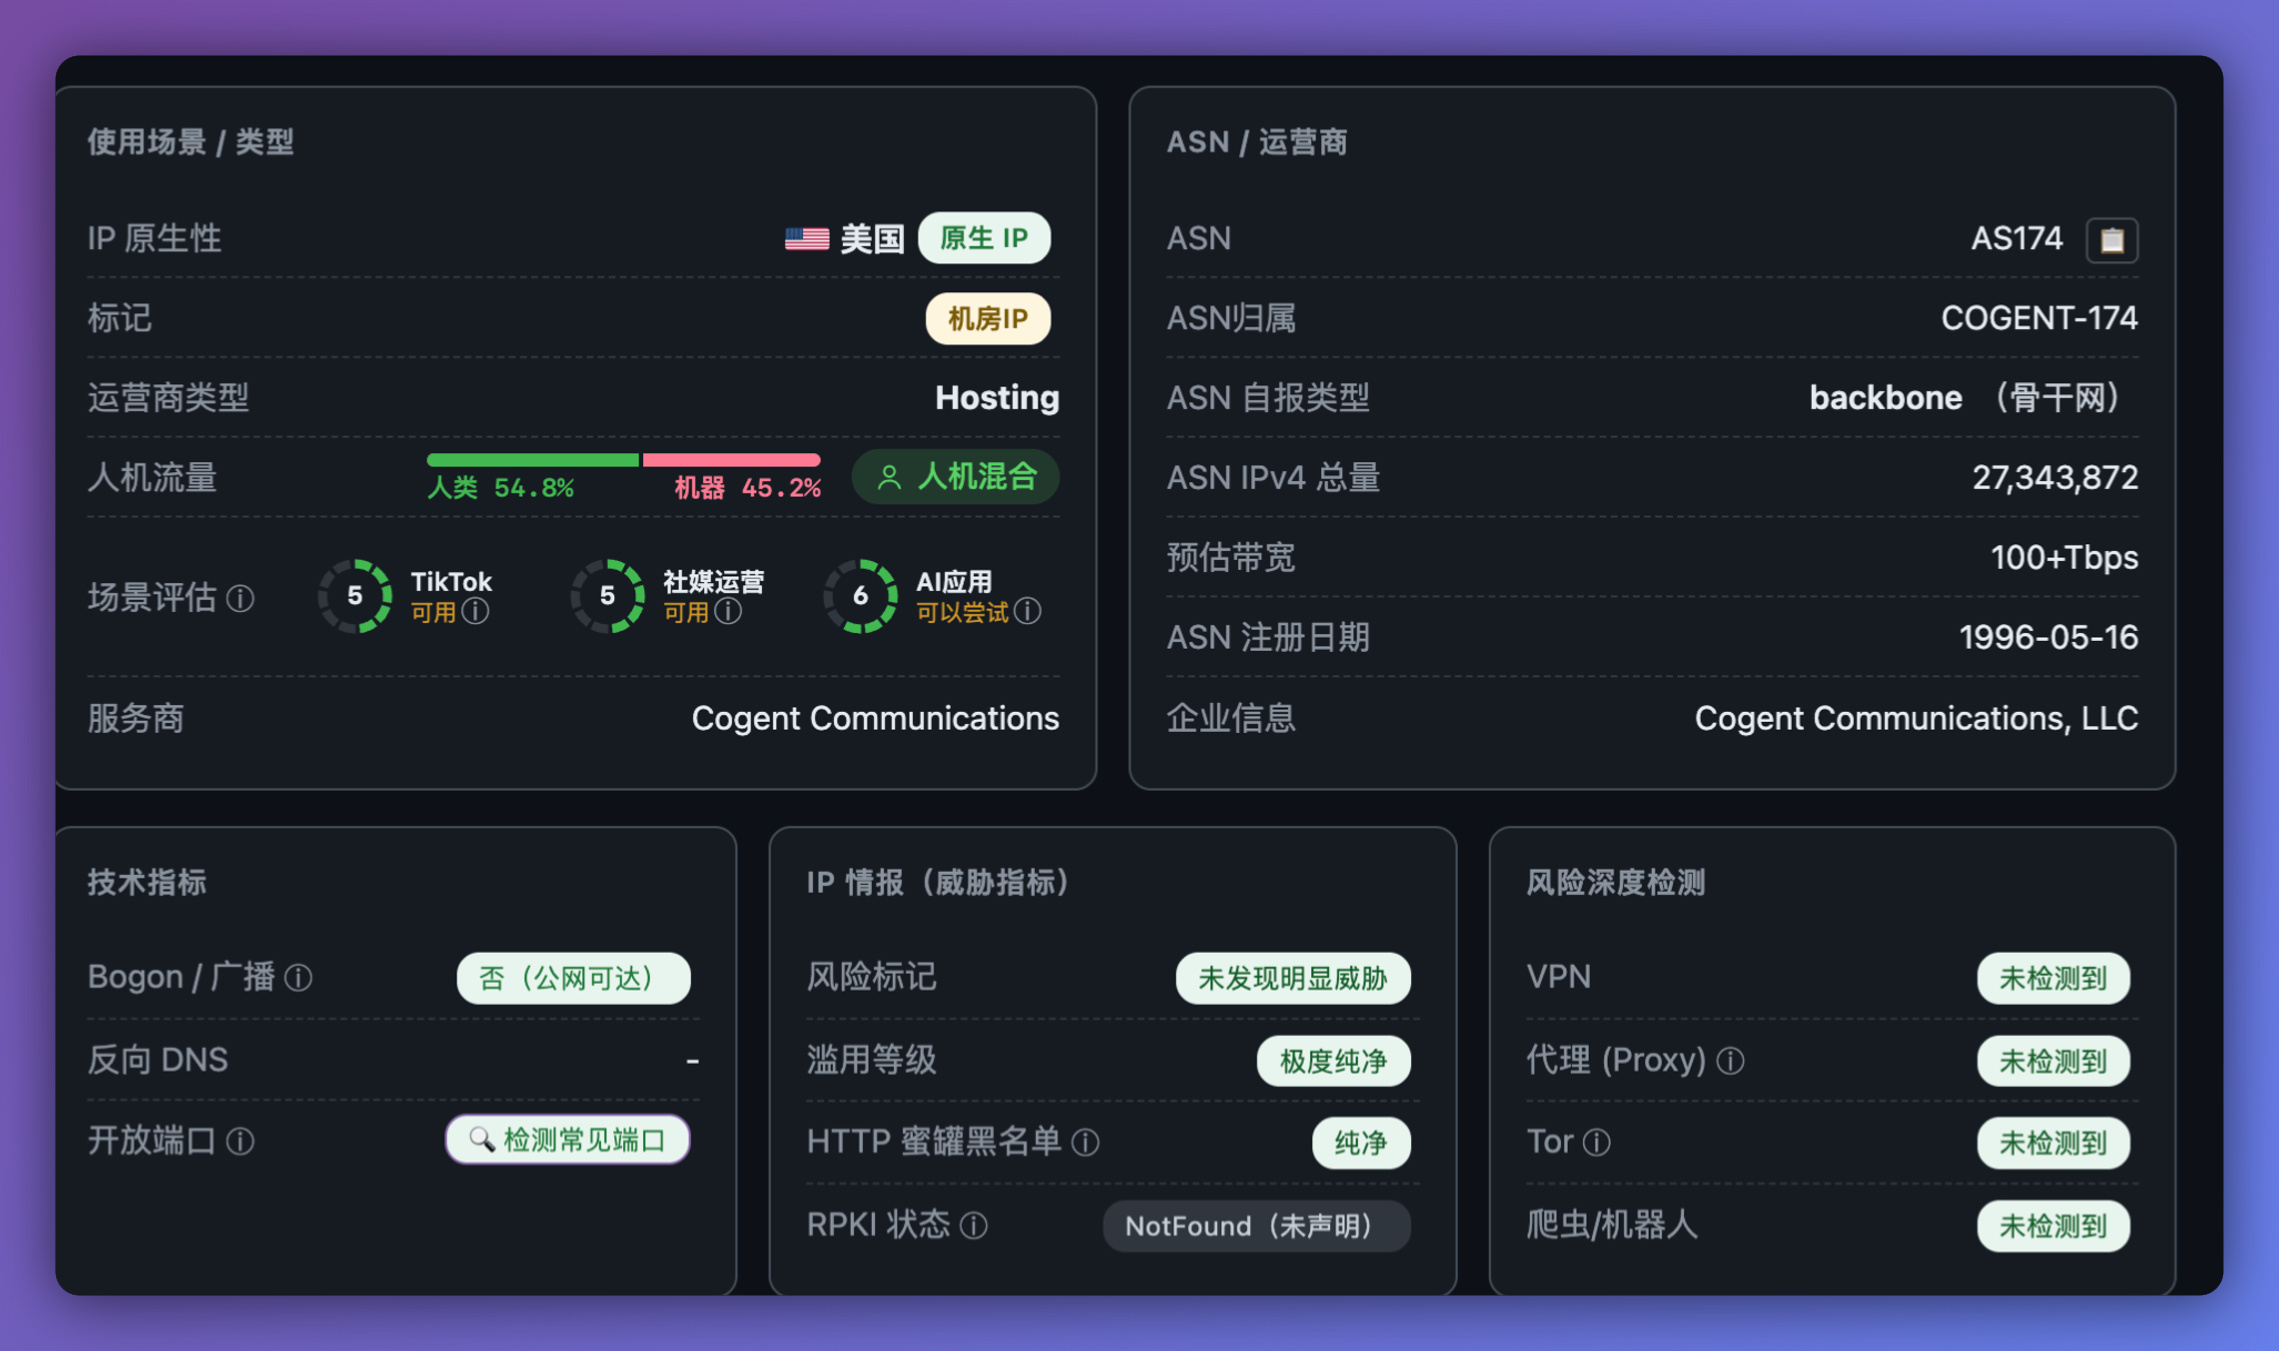Viewport: 2279px width, 1351px height.
Task: Click the 原生 IP badge
Action: 984,238
